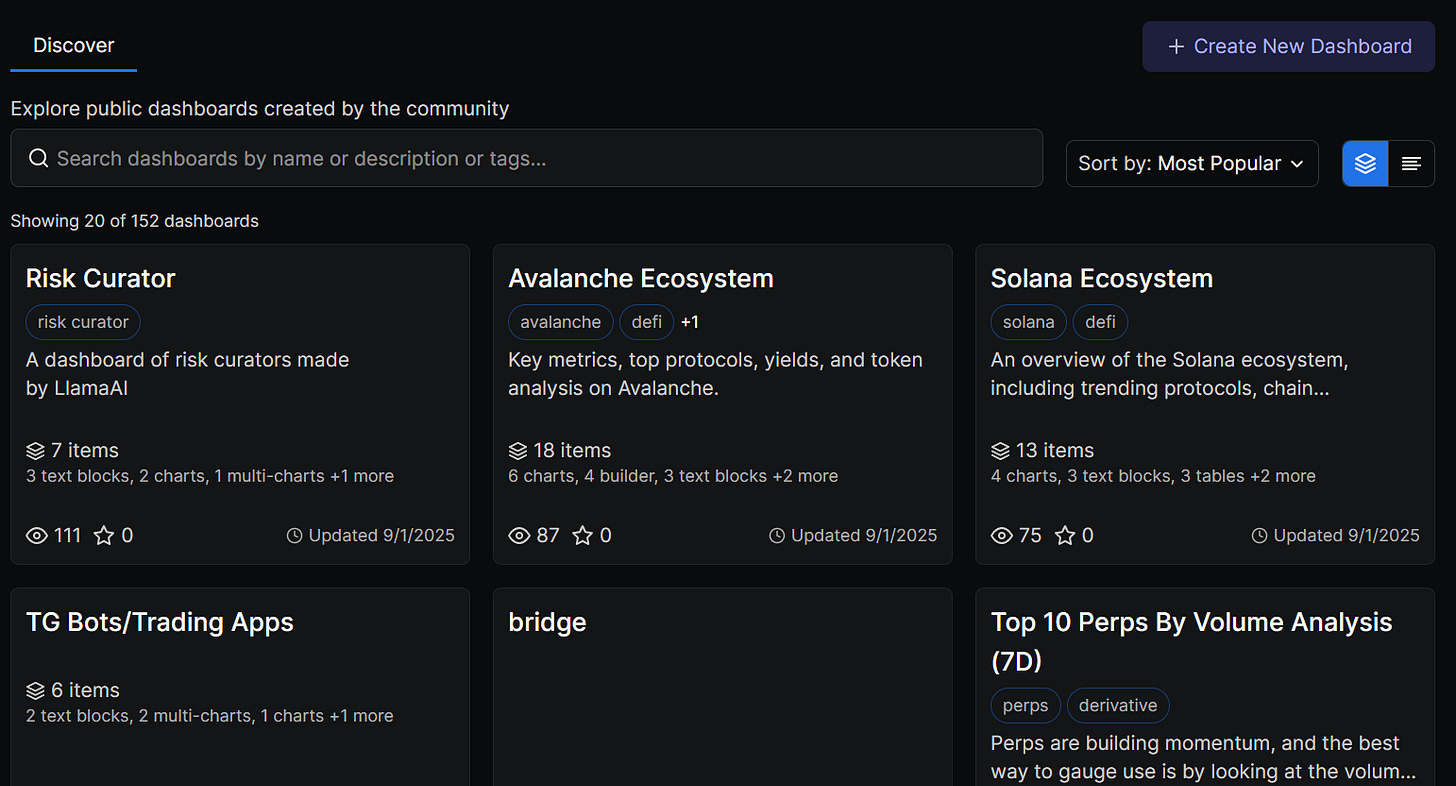This screenshot has width=1456, height=786.
Task: Filter by the perps tag
Action: tap(1025, 706)
